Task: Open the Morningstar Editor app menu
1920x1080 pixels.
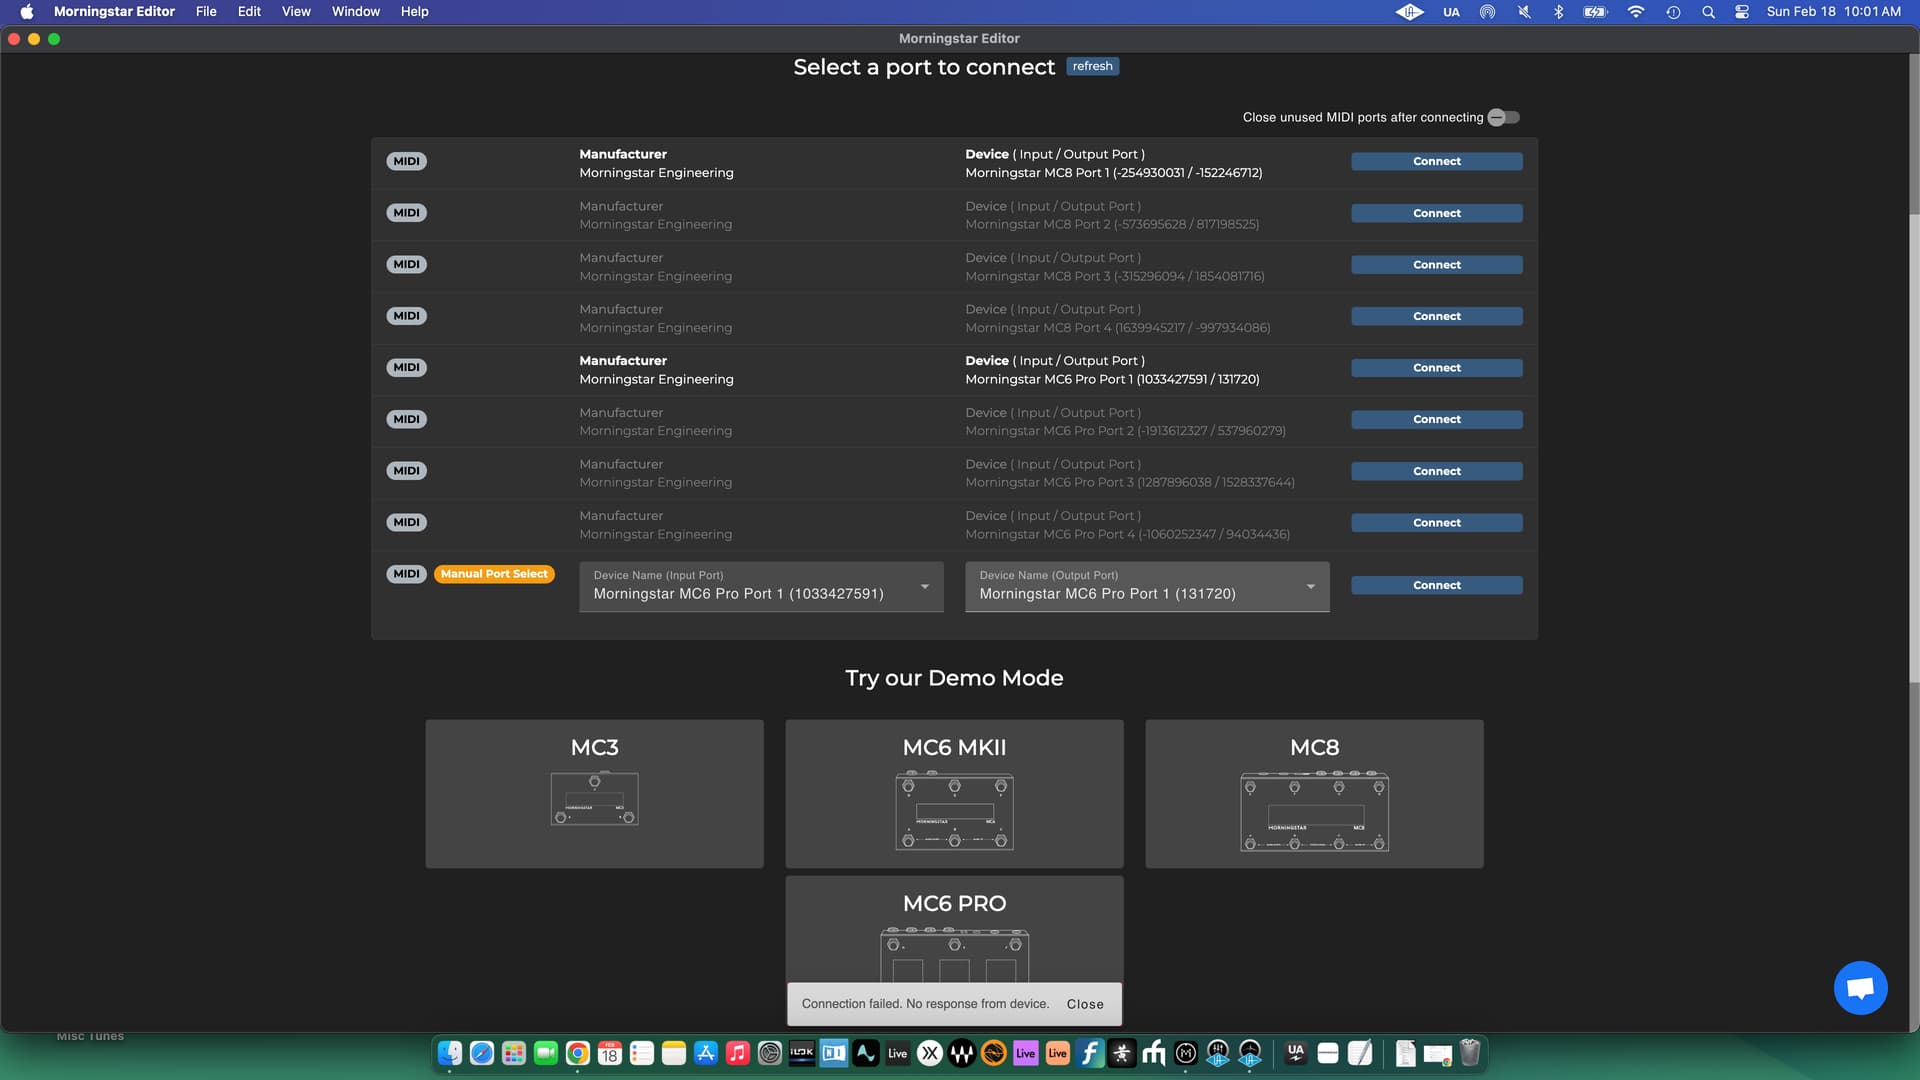Action: point(114,12)
